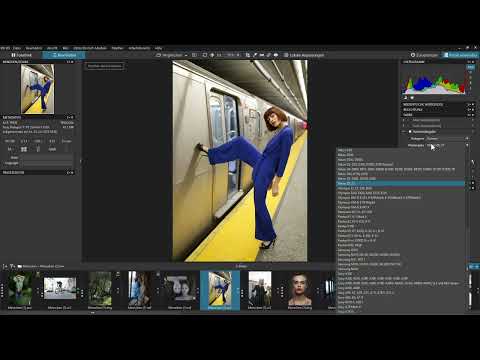
Task: Click the Vergleichen compare button
Action: click(x=169, y=55)
